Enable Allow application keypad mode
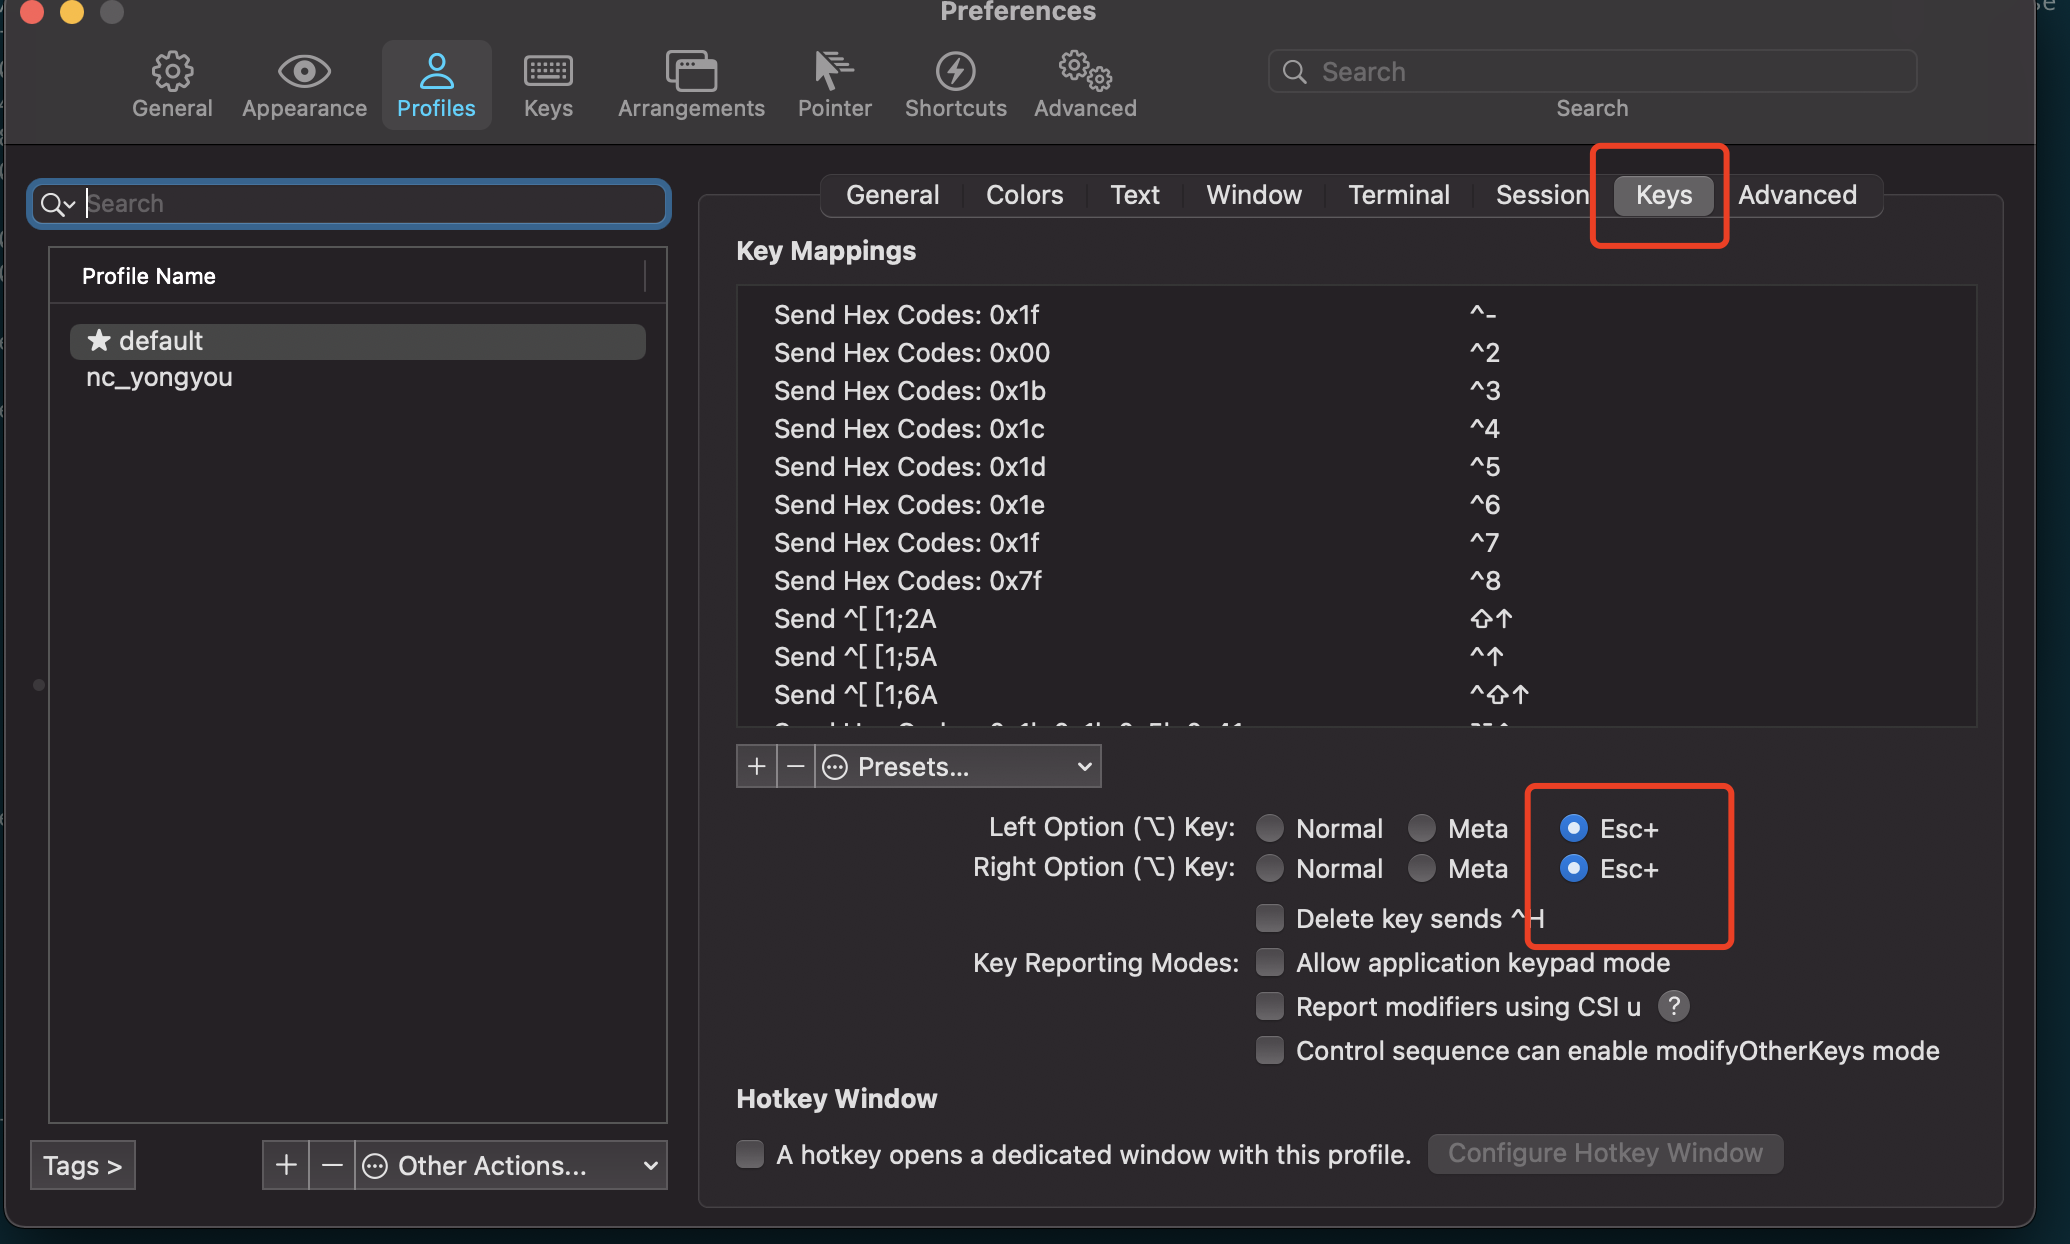Image resolution: width=2070 pixels, height=1244 pixels. coord(1270,962)
